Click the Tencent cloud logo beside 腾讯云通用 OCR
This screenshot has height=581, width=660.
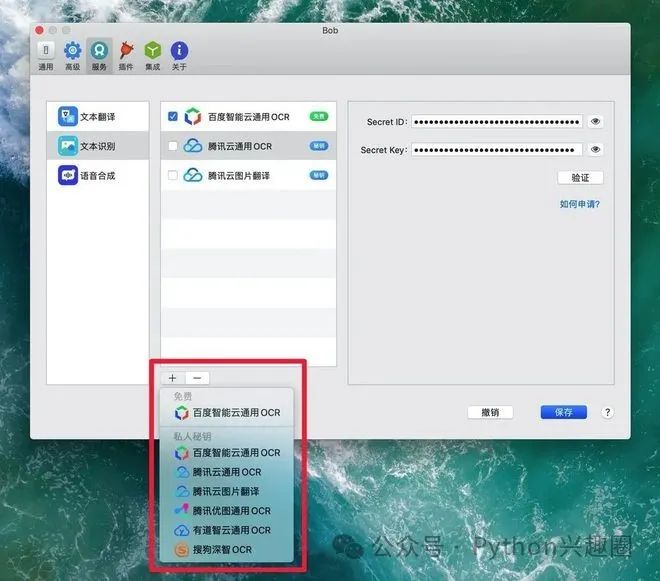(x=193, y=146)
